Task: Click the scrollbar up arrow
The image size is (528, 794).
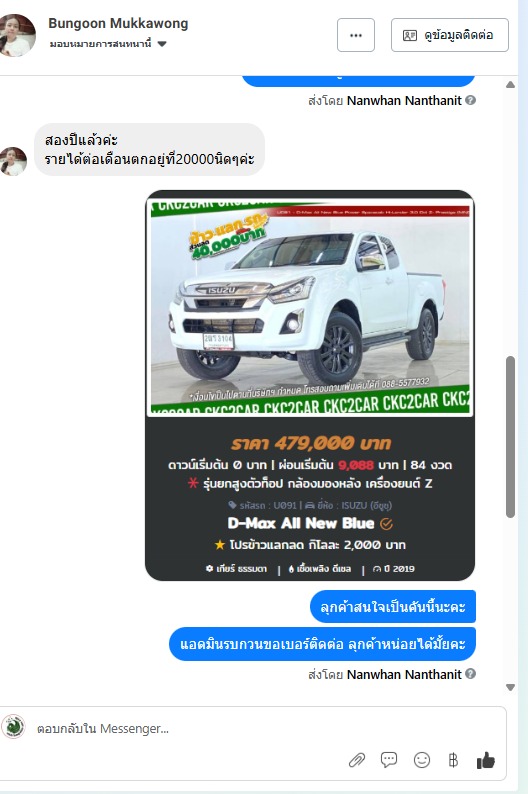Action: pyautogui.click(x=510, y=85)
